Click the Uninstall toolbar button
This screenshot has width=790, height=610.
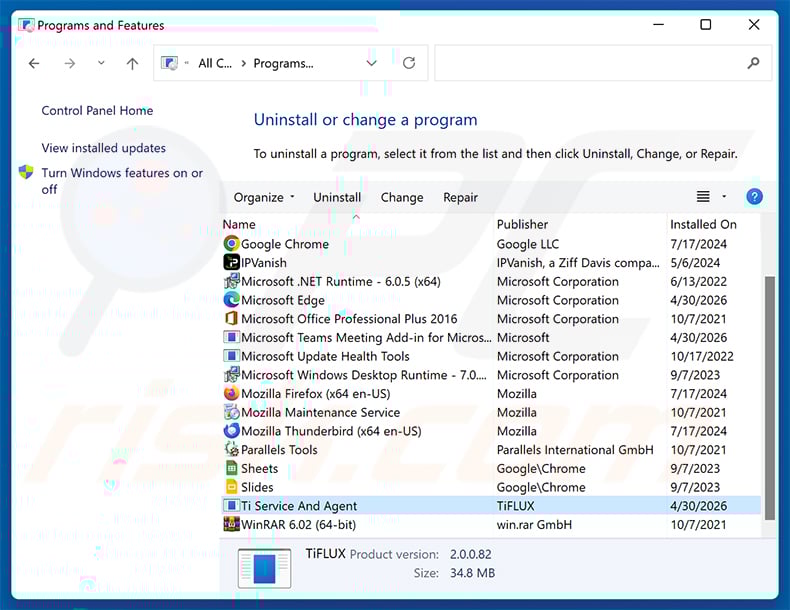(x=337, y=197)
